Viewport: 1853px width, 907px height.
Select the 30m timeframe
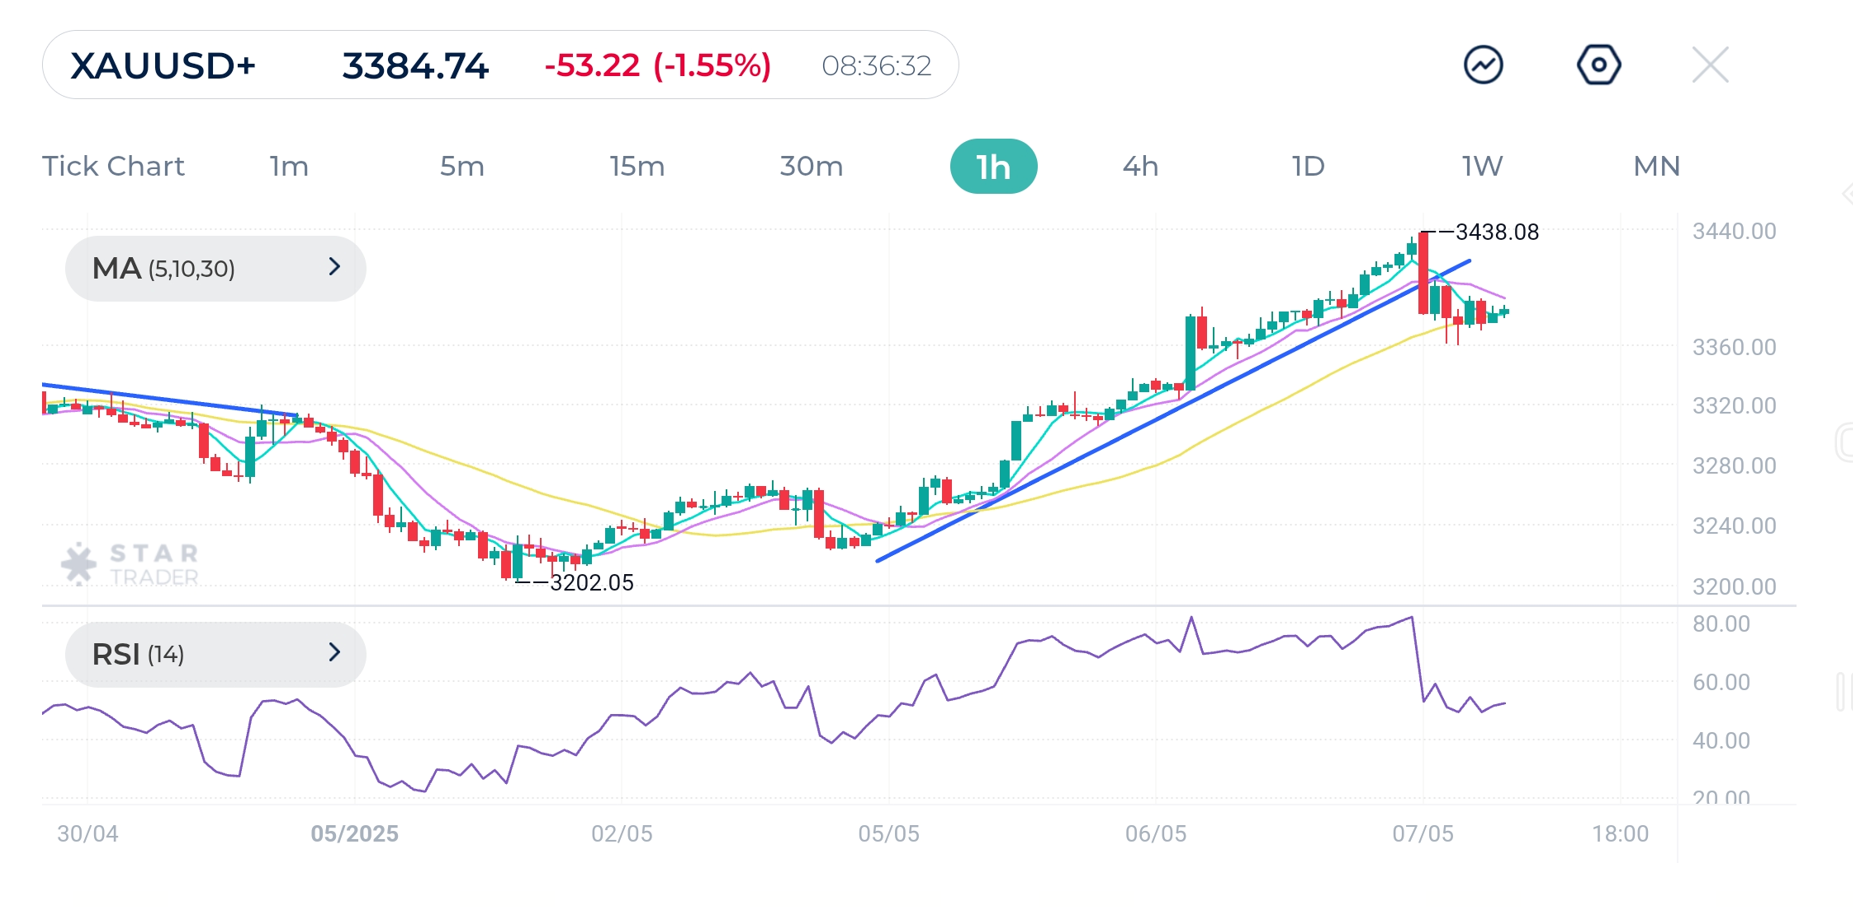[x=811, y=166]
